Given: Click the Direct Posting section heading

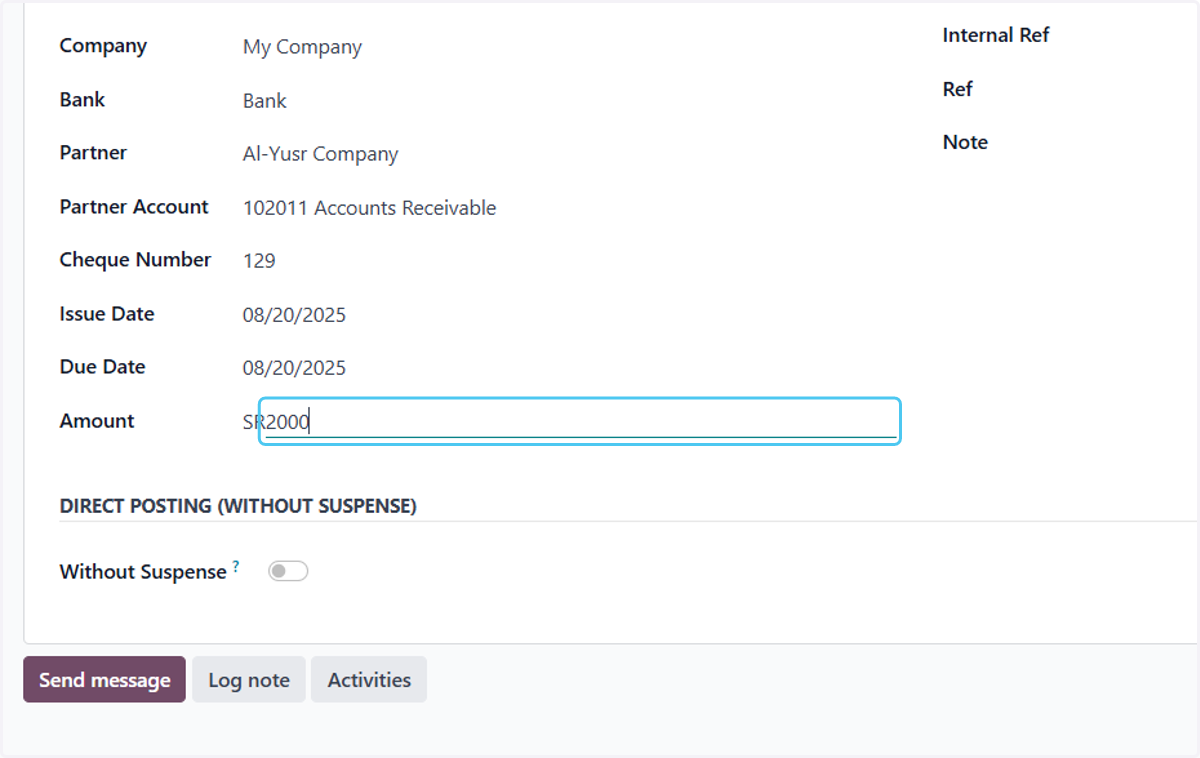Looking at the screenshot, I should coord(238,506).
